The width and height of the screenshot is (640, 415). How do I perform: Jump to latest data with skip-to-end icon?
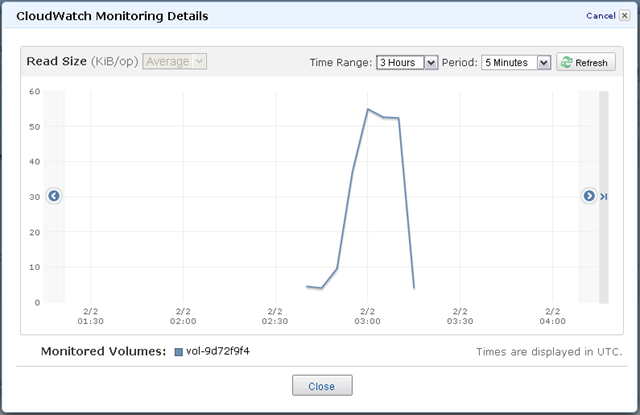(603, 196)
